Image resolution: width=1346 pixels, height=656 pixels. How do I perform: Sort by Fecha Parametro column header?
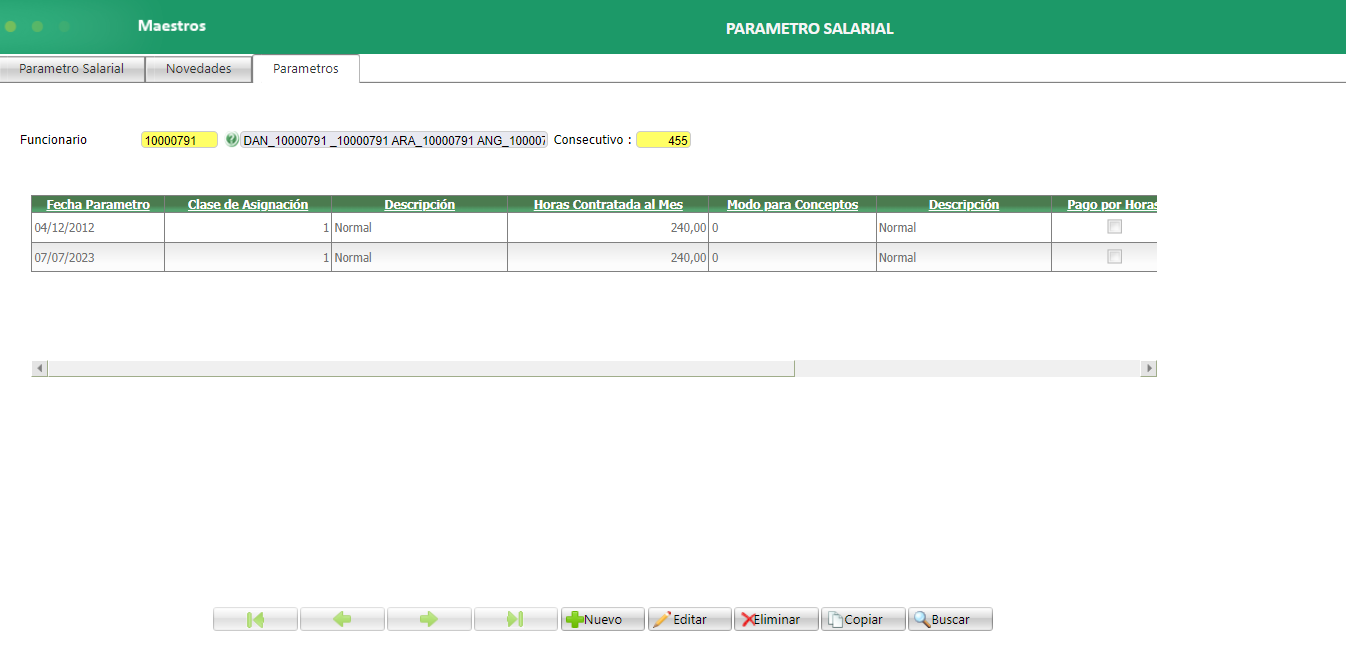tap(98, 205)
